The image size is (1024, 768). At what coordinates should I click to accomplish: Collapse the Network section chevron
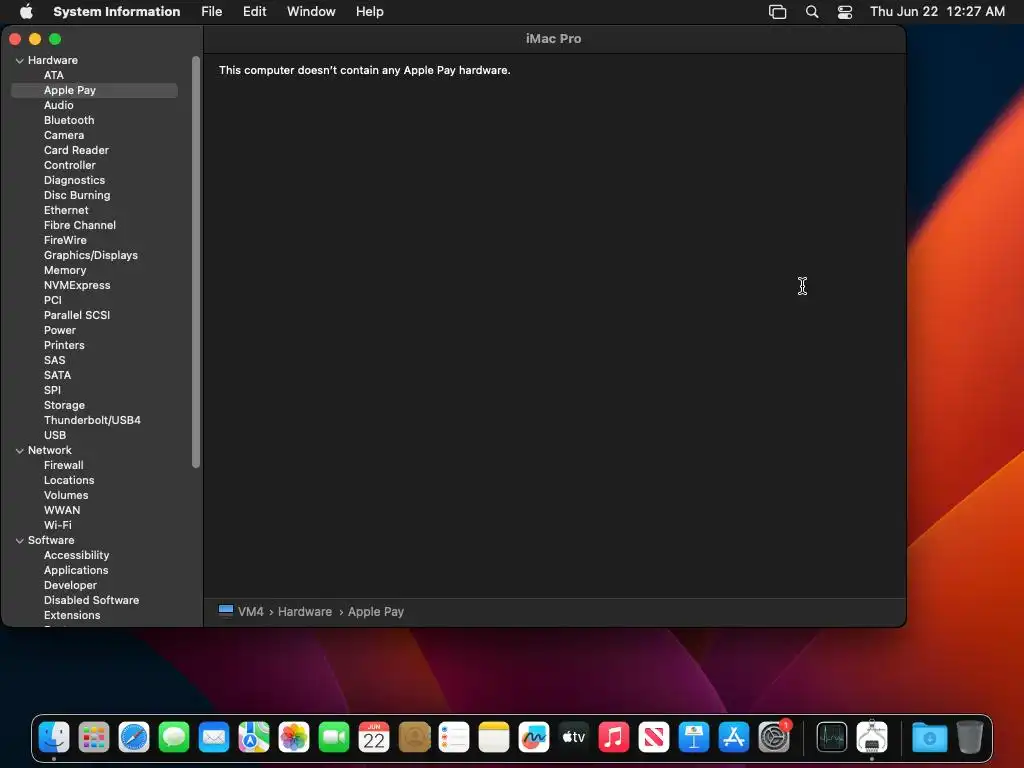coord(20,451)
